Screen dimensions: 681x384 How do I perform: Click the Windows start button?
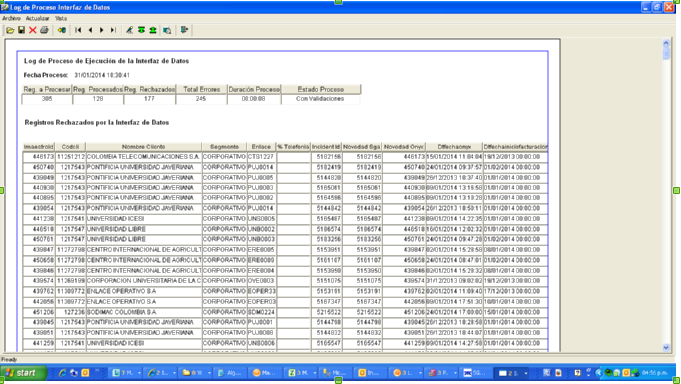click(x=23, y=373)
